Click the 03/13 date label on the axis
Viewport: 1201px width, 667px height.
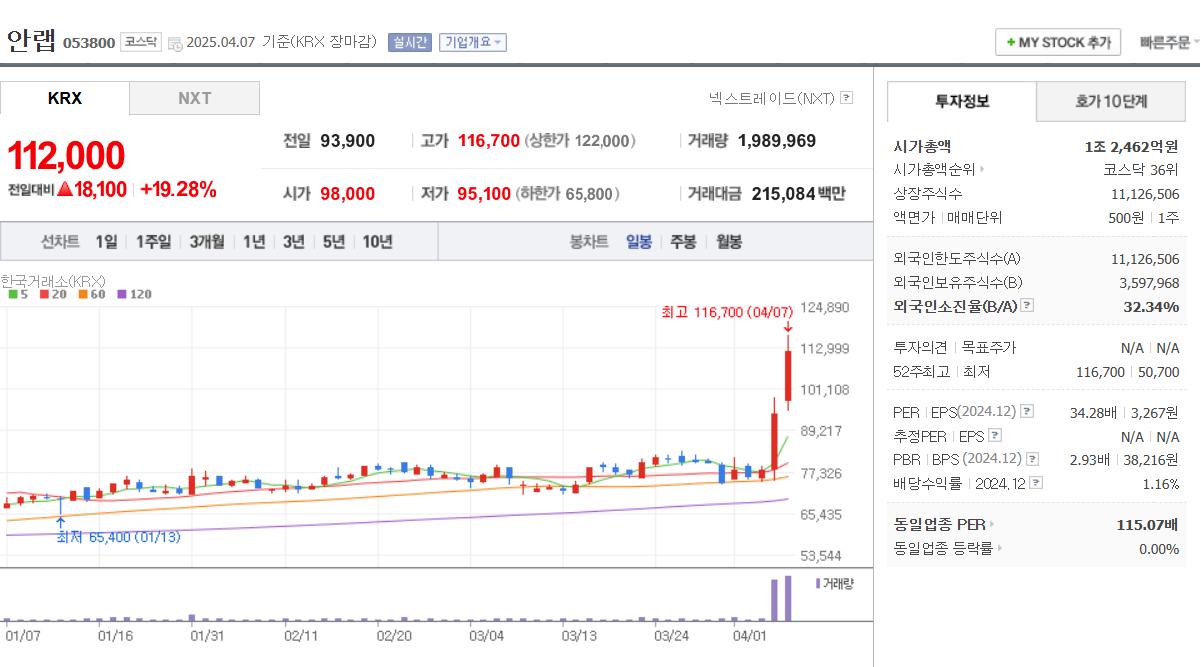579,635
